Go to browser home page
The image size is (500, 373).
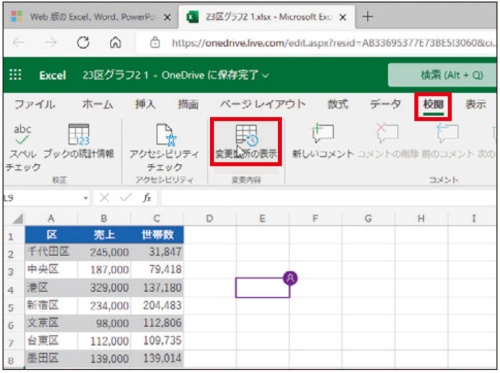(x=115, y=43)
